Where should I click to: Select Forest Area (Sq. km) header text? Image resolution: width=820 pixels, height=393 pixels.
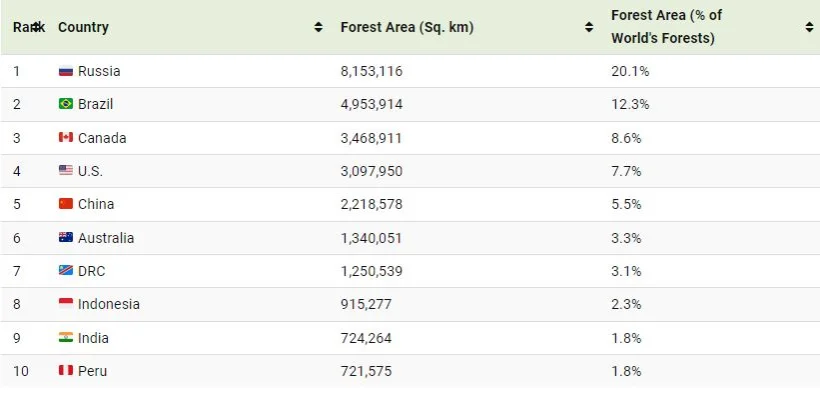point(407,27)
